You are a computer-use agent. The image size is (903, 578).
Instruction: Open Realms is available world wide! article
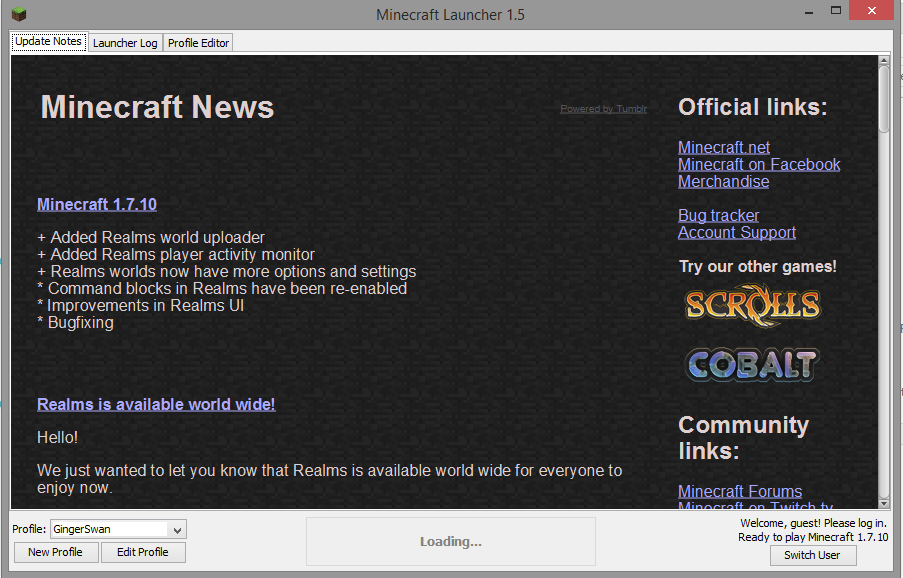click(156, 404)
